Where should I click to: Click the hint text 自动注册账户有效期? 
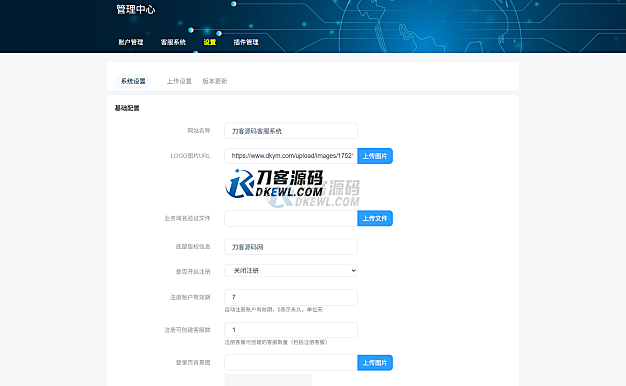pyautogui.click(x=273, y=309)
